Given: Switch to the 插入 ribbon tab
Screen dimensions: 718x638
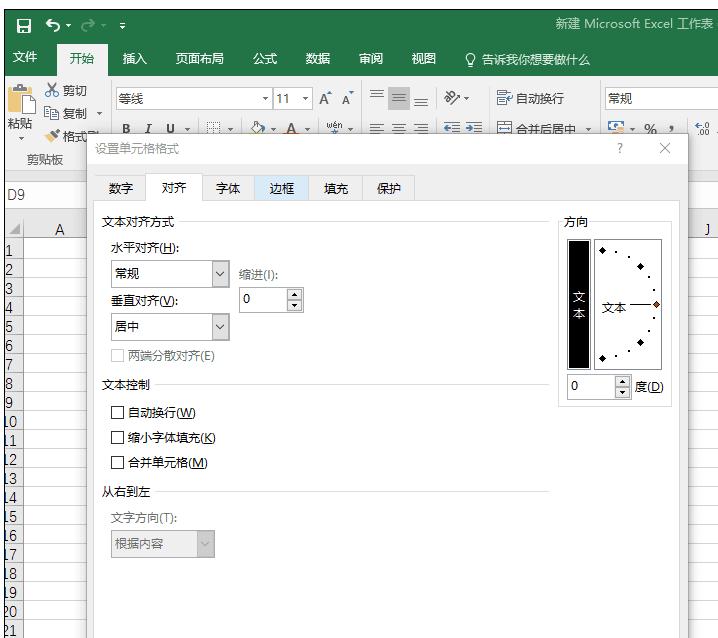Looking at the screenshot, I should (134, 59).
